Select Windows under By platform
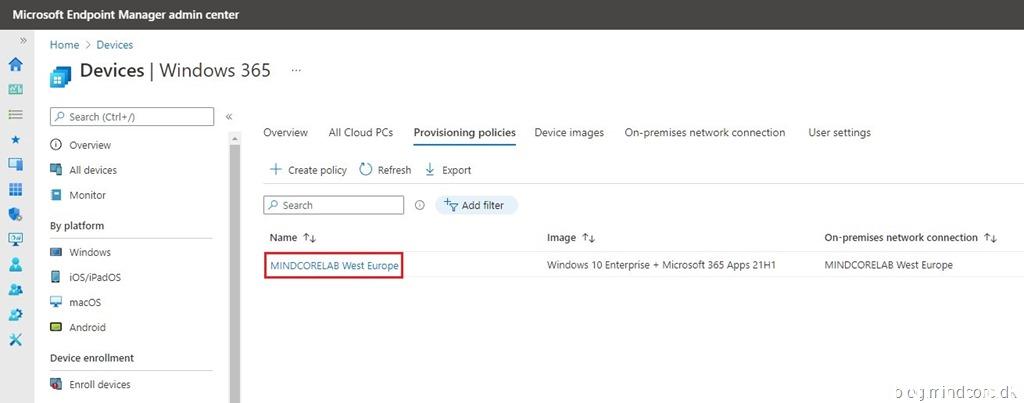 coord(90,252)
